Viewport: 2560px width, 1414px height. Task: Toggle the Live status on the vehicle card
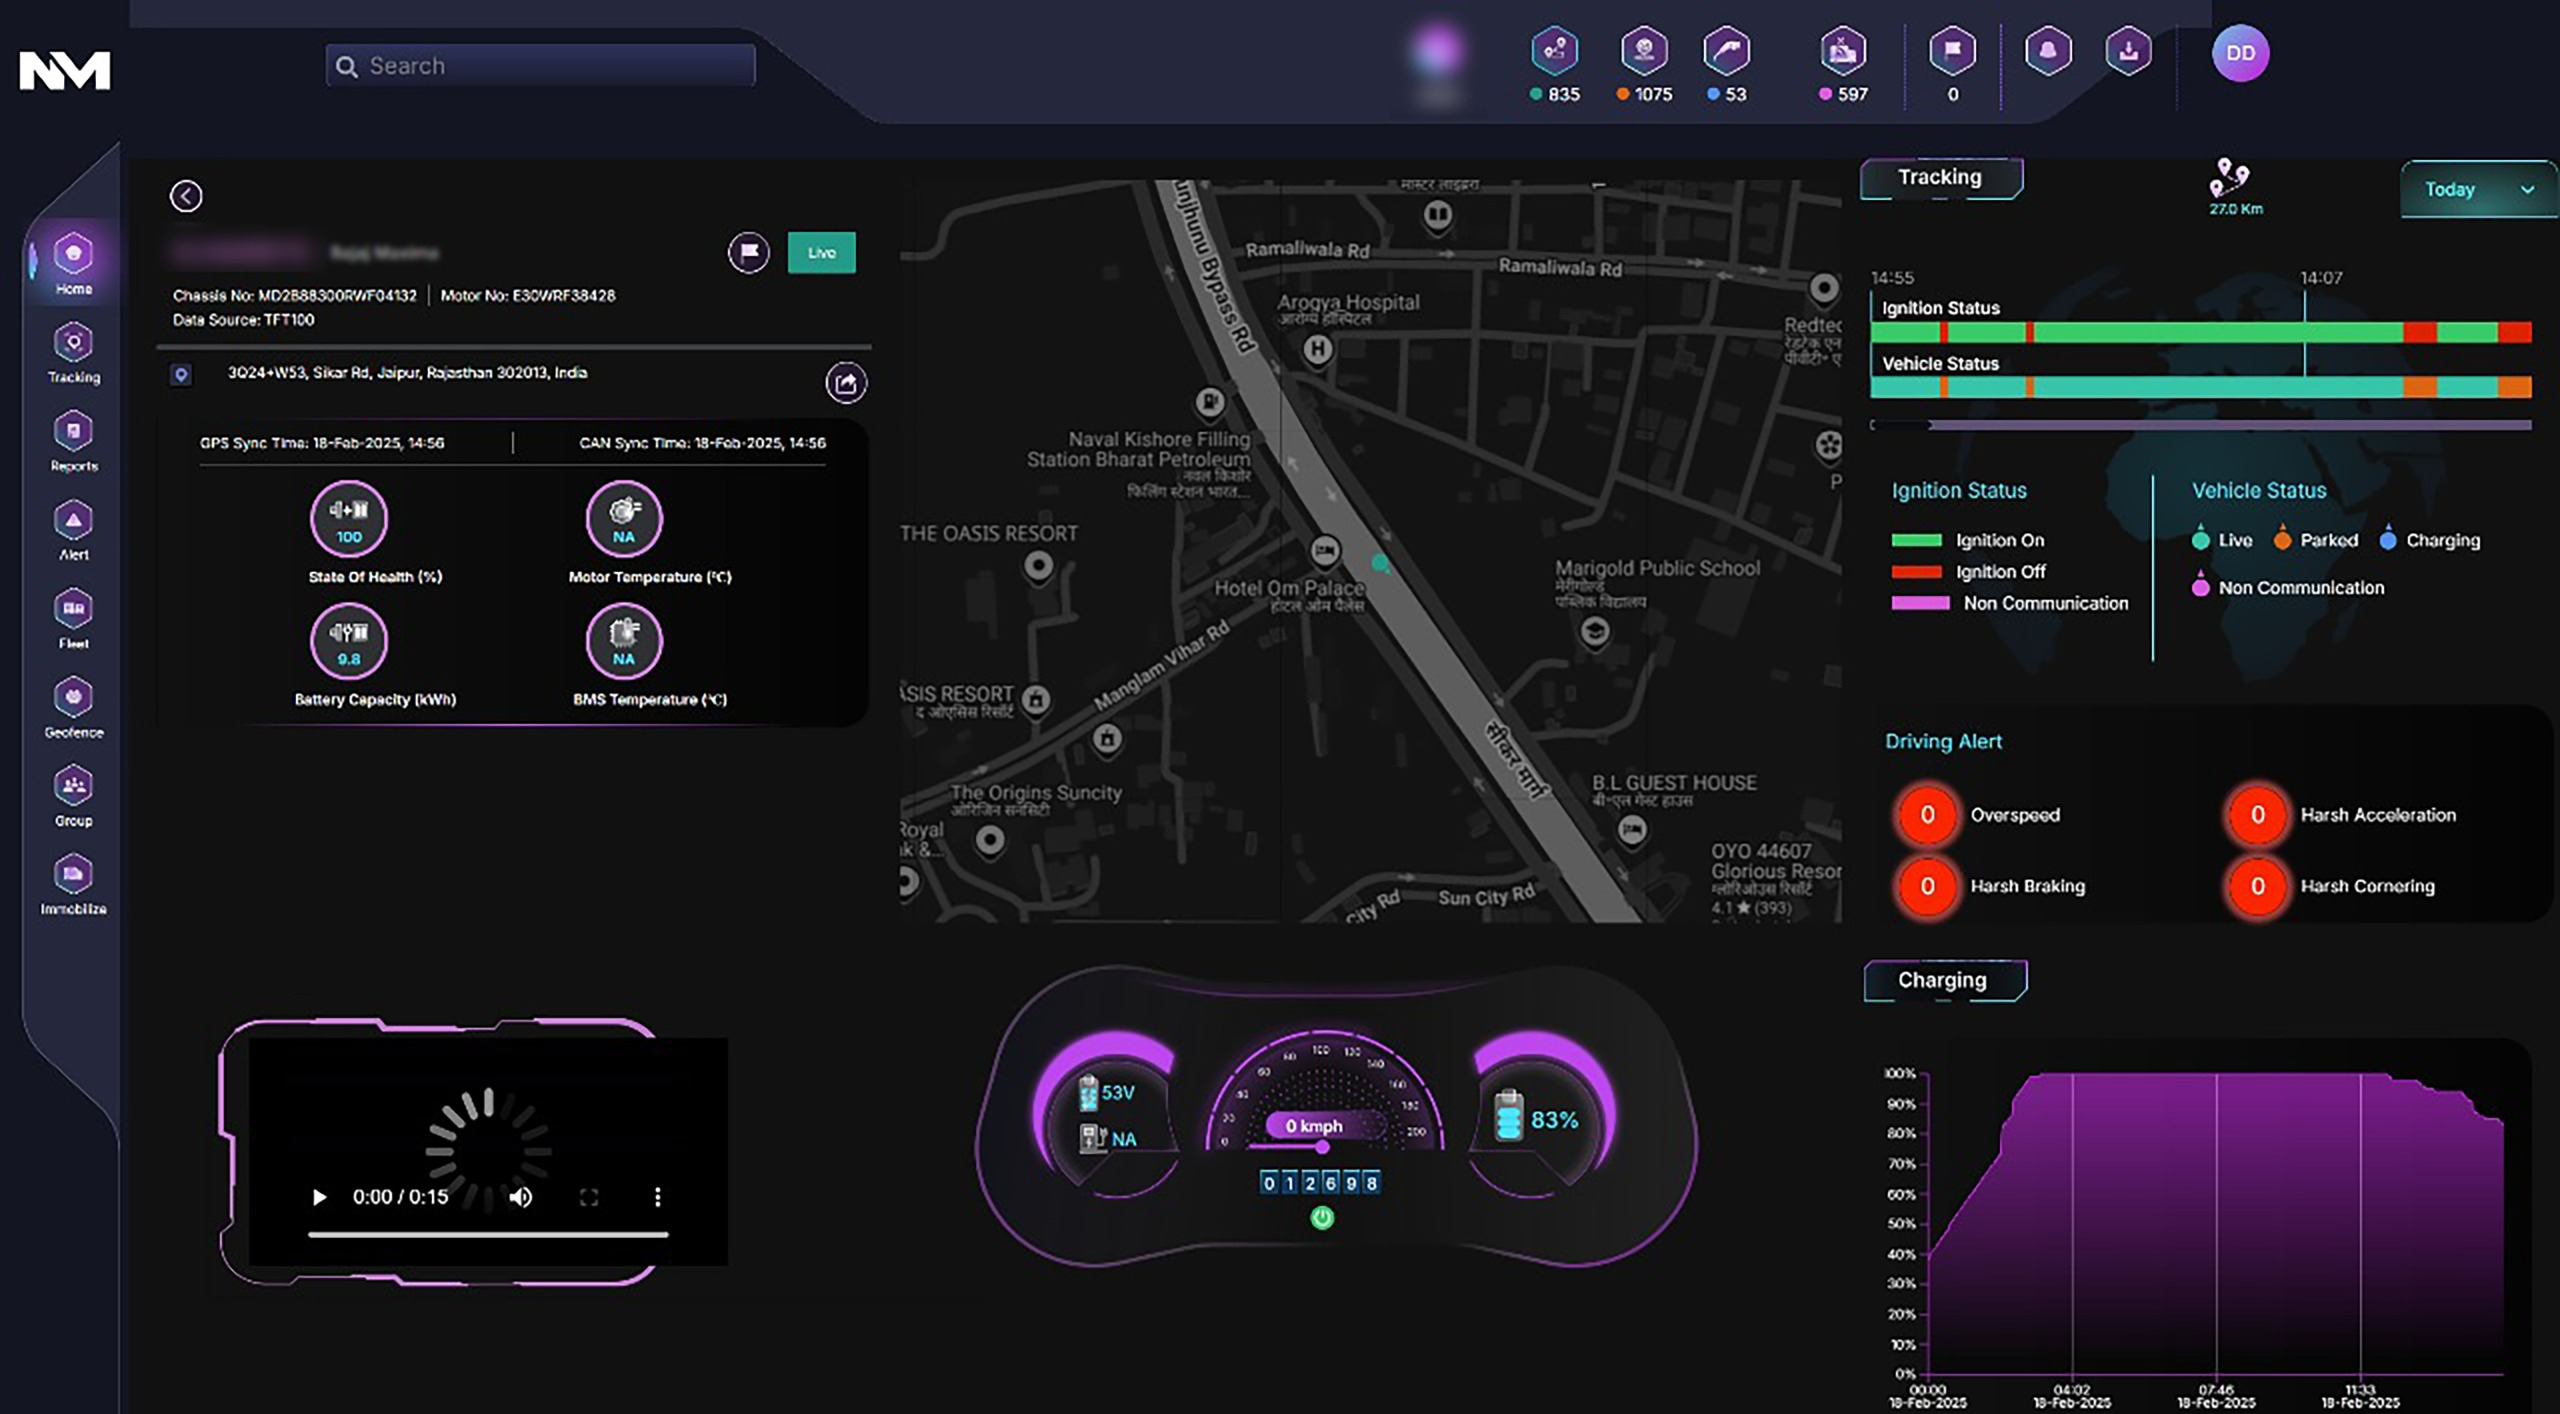pos(821,253)
